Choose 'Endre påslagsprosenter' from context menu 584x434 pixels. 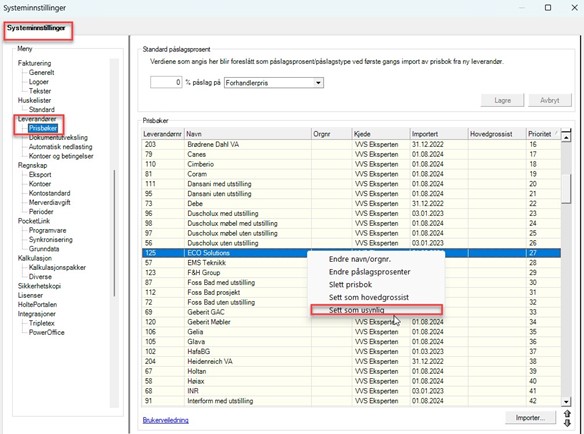[369, 272]
